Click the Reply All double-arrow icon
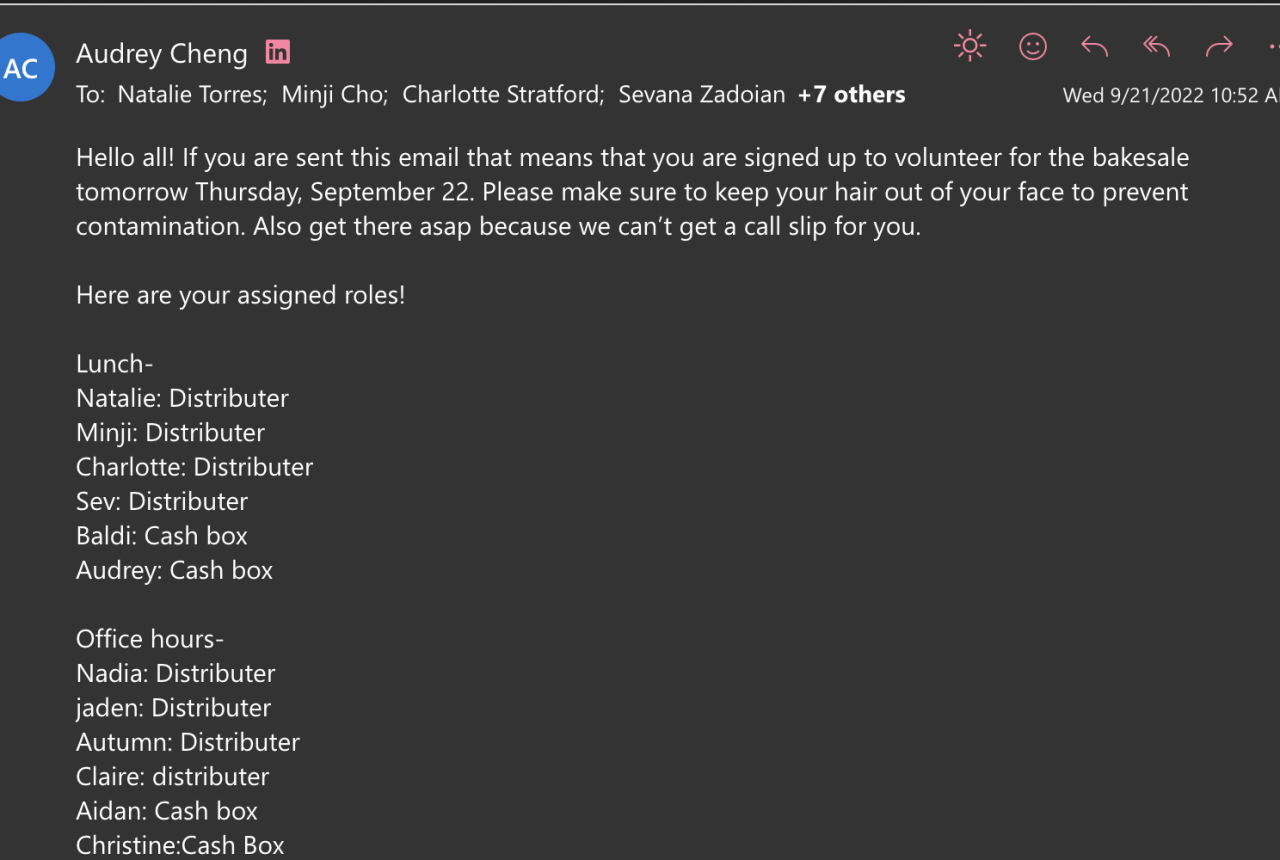This screenshot has height=860, width=1280. pyautogui.click(x=1156, y=46)
